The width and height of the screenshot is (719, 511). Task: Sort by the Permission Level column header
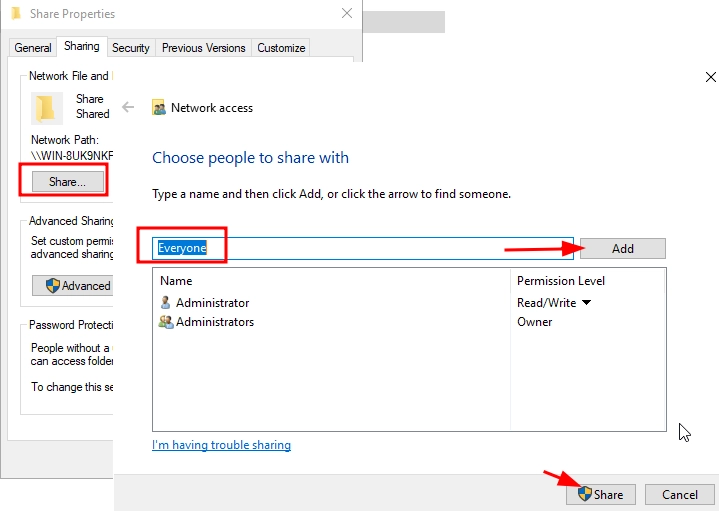tap(561, 281)
